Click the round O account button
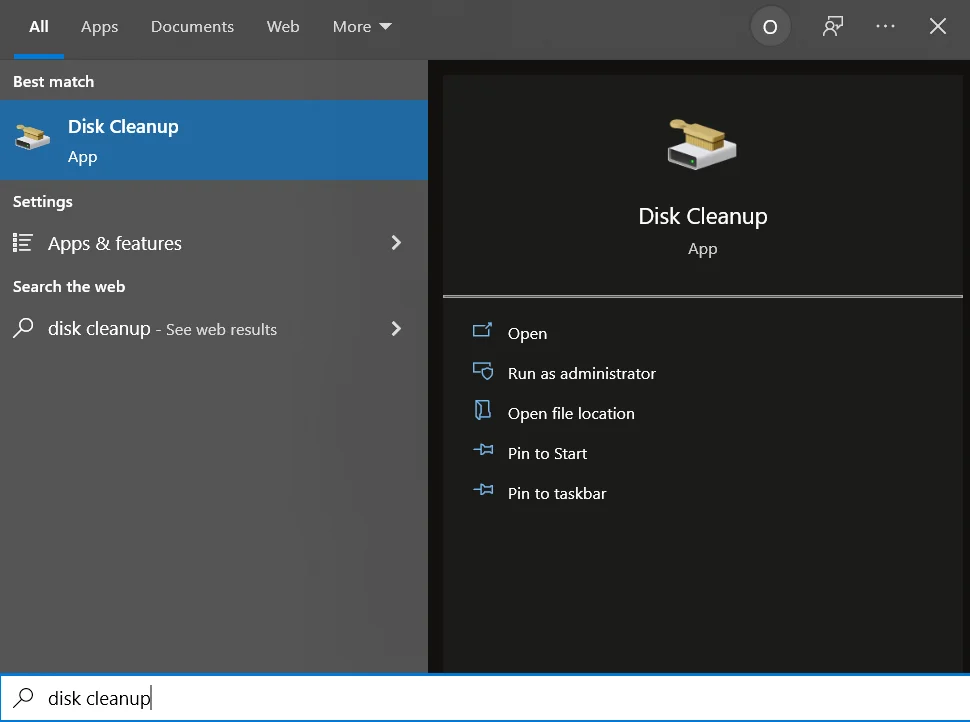The width and height of the screenshot is (970, 722). click(x=770, y=27)
